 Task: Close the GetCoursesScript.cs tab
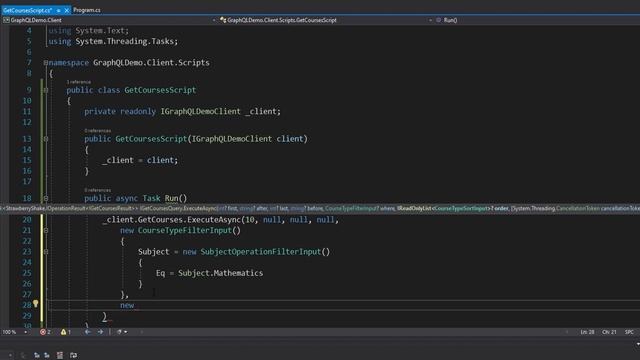tap(67, 10)
